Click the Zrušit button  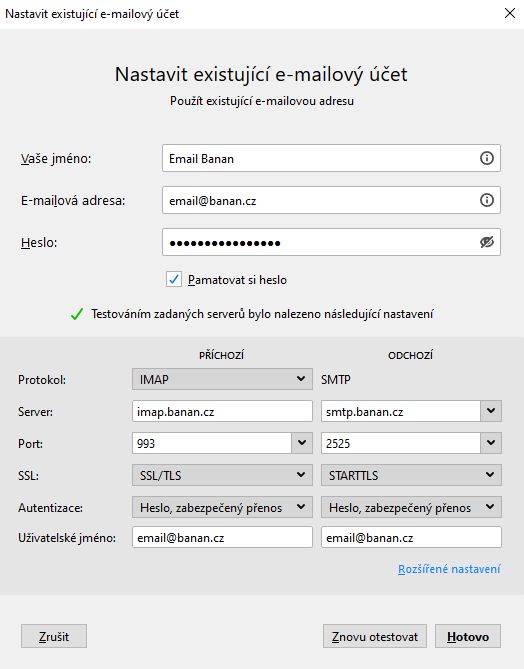click(54, 636)
